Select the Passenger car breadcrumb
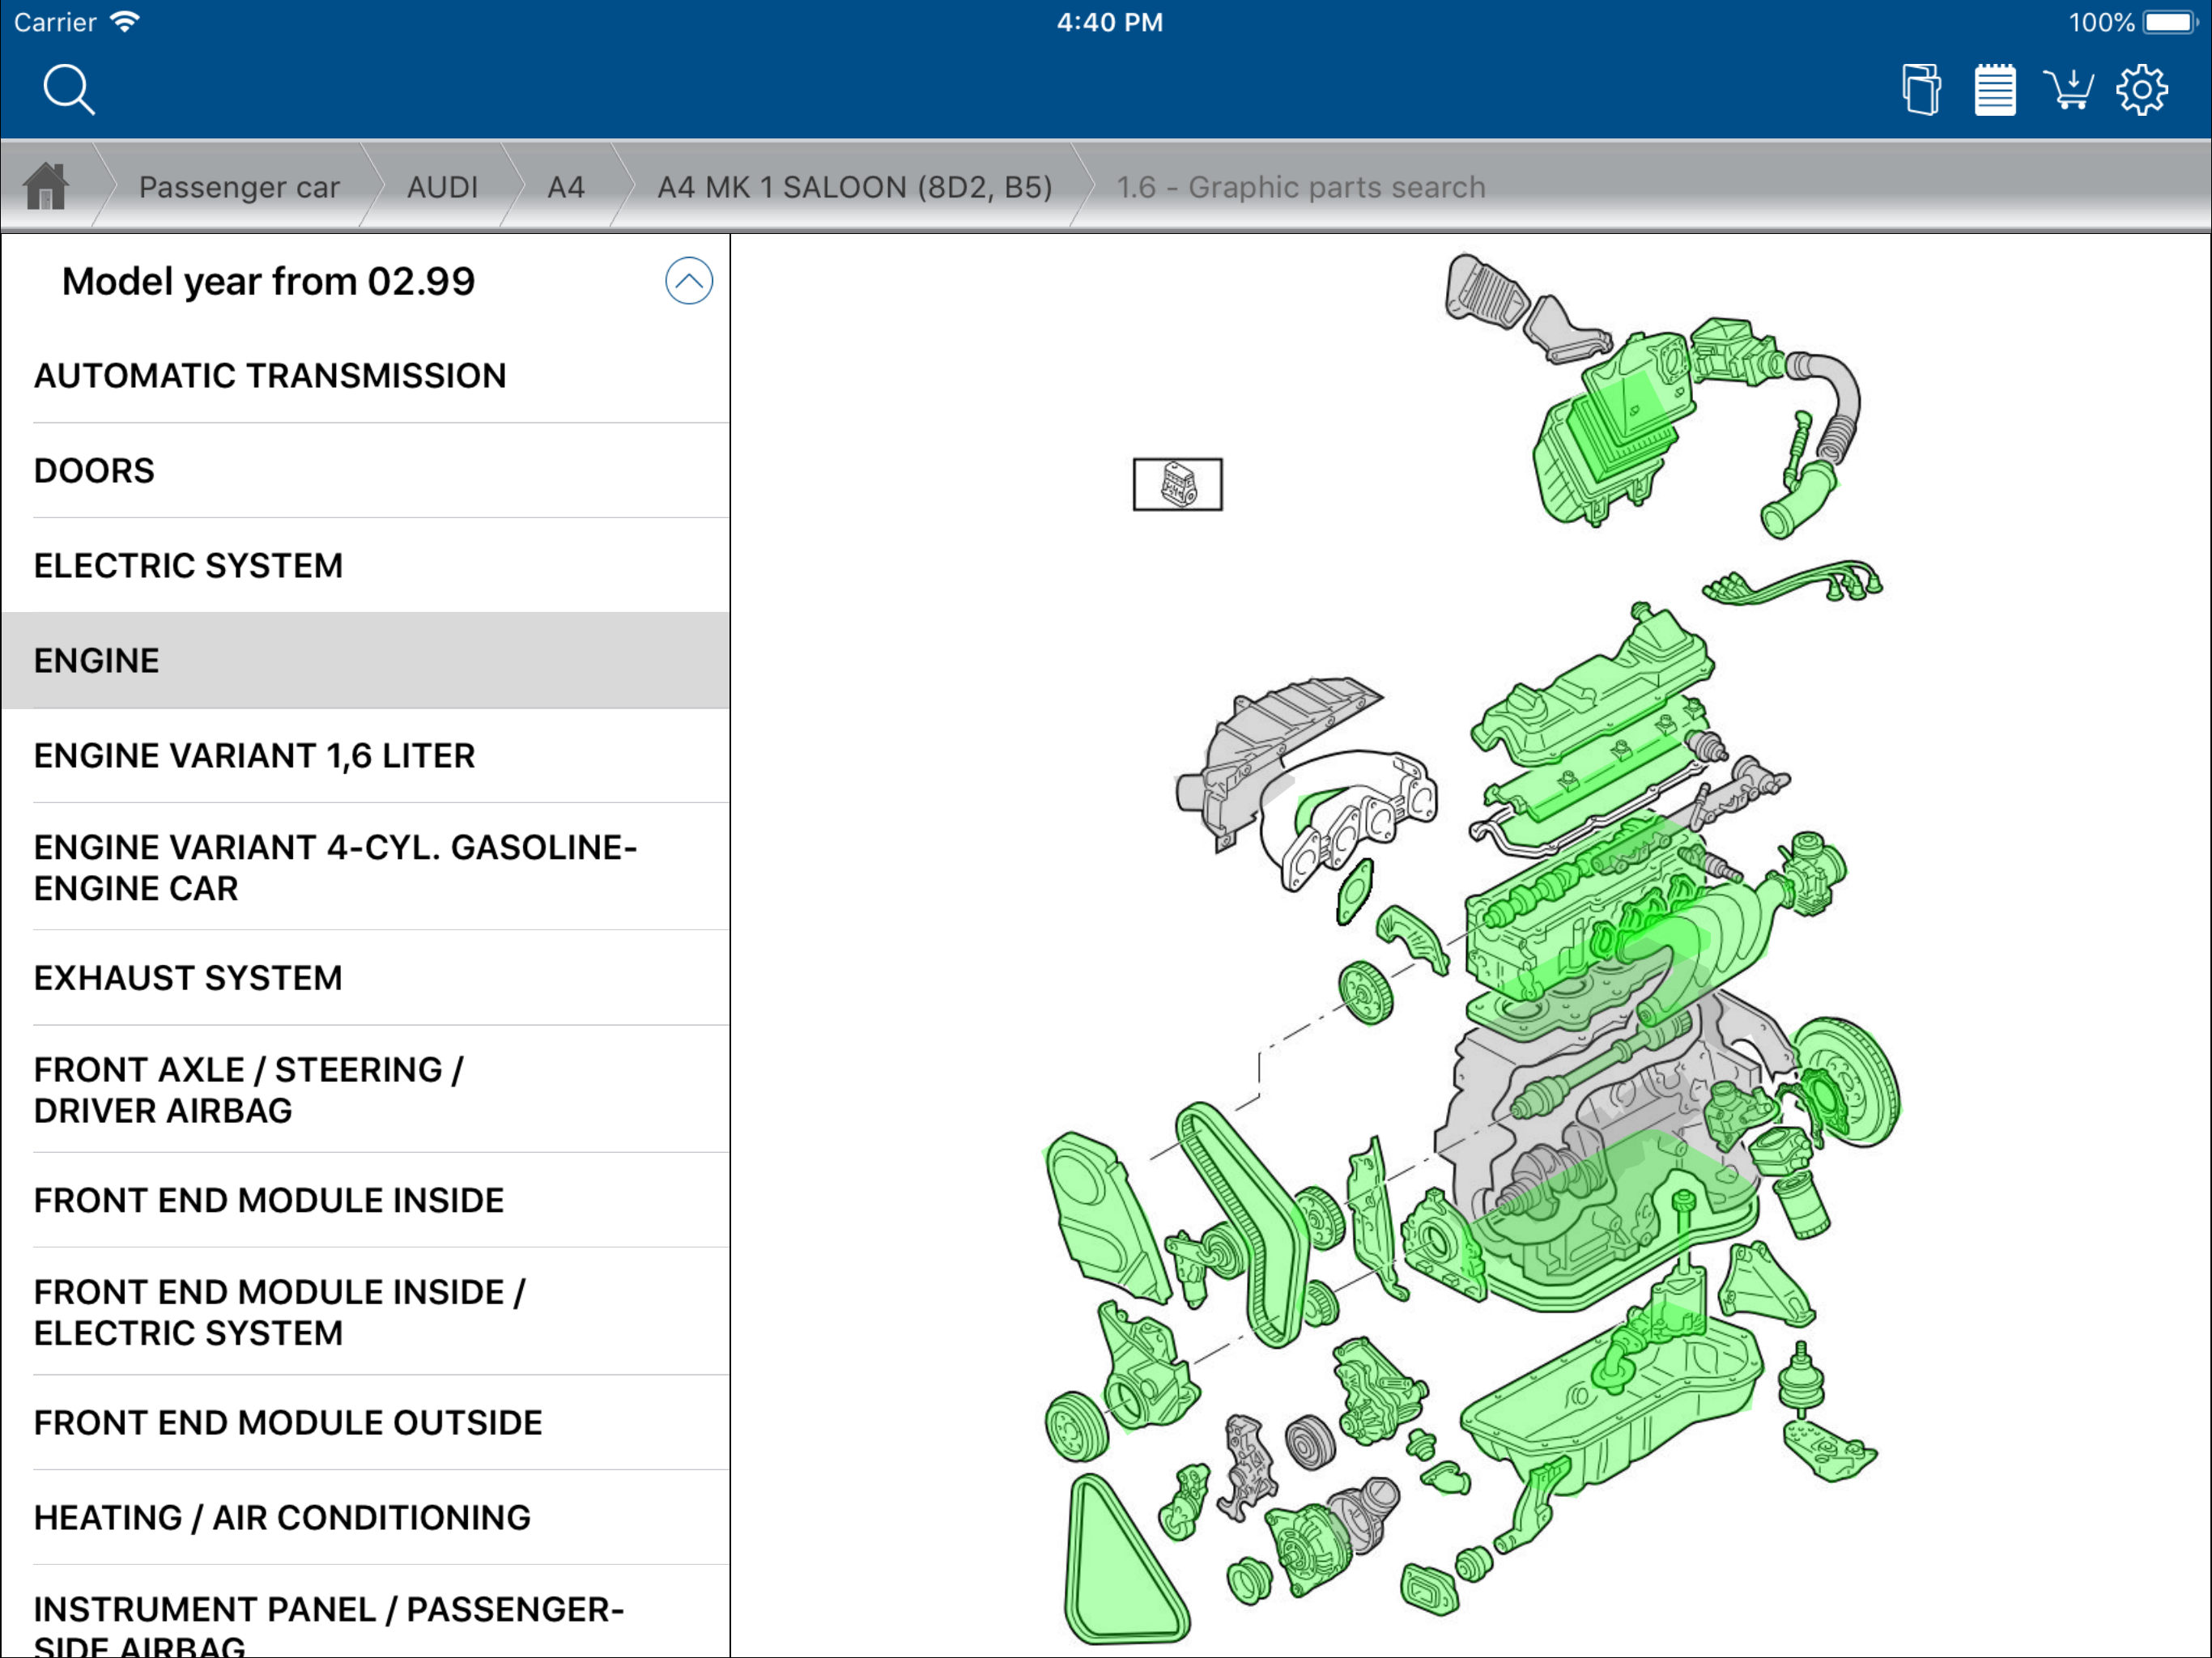2212x1658 pixels. pos(239,187)
